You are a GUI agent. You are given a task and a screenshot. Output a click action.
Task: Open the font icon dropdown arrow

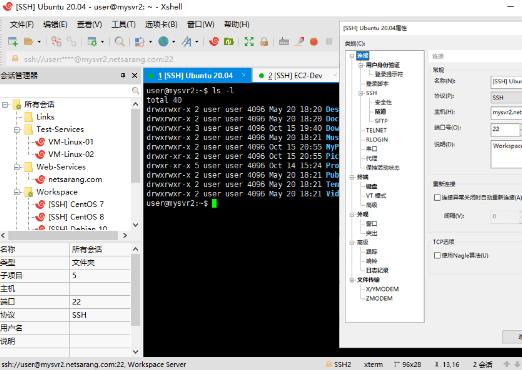(x=197, y=42)
